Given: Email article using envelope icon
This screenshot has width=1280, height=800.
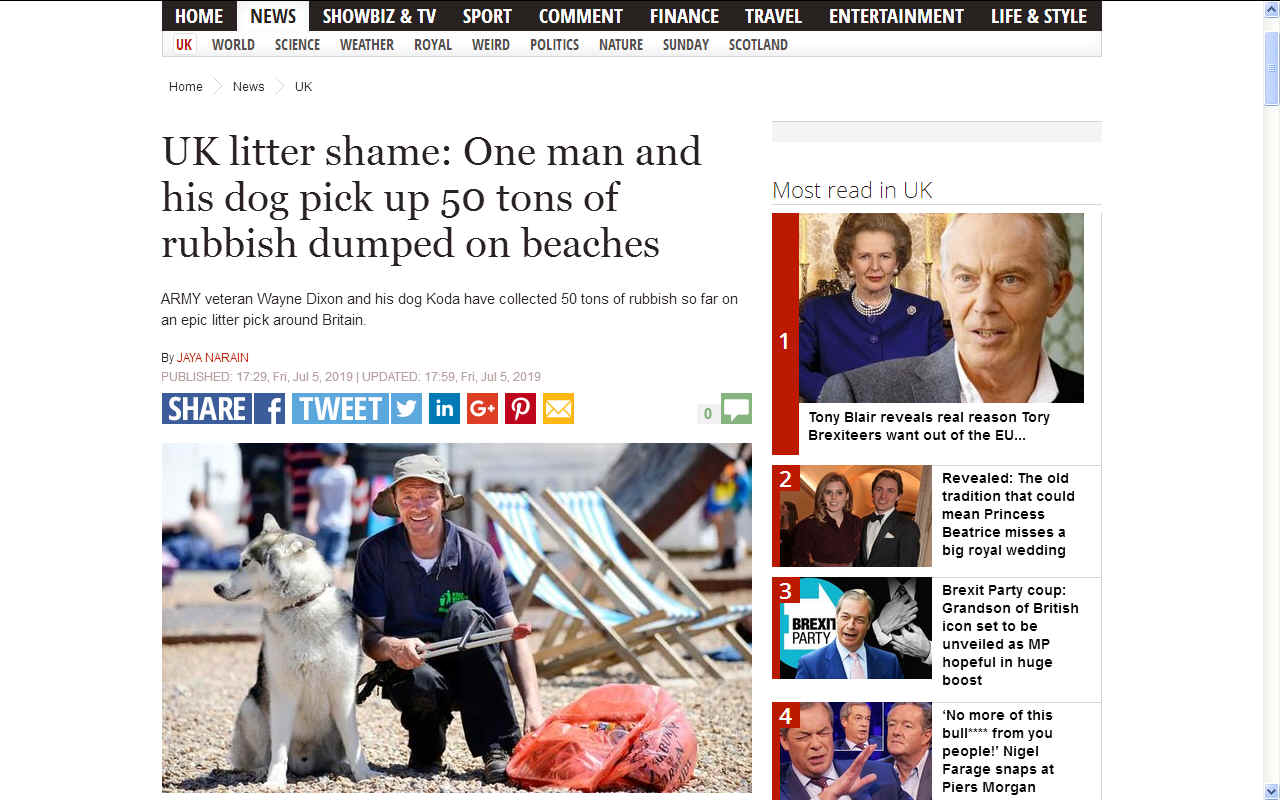Looking at the screenshot, I should (x=558, y=408).
